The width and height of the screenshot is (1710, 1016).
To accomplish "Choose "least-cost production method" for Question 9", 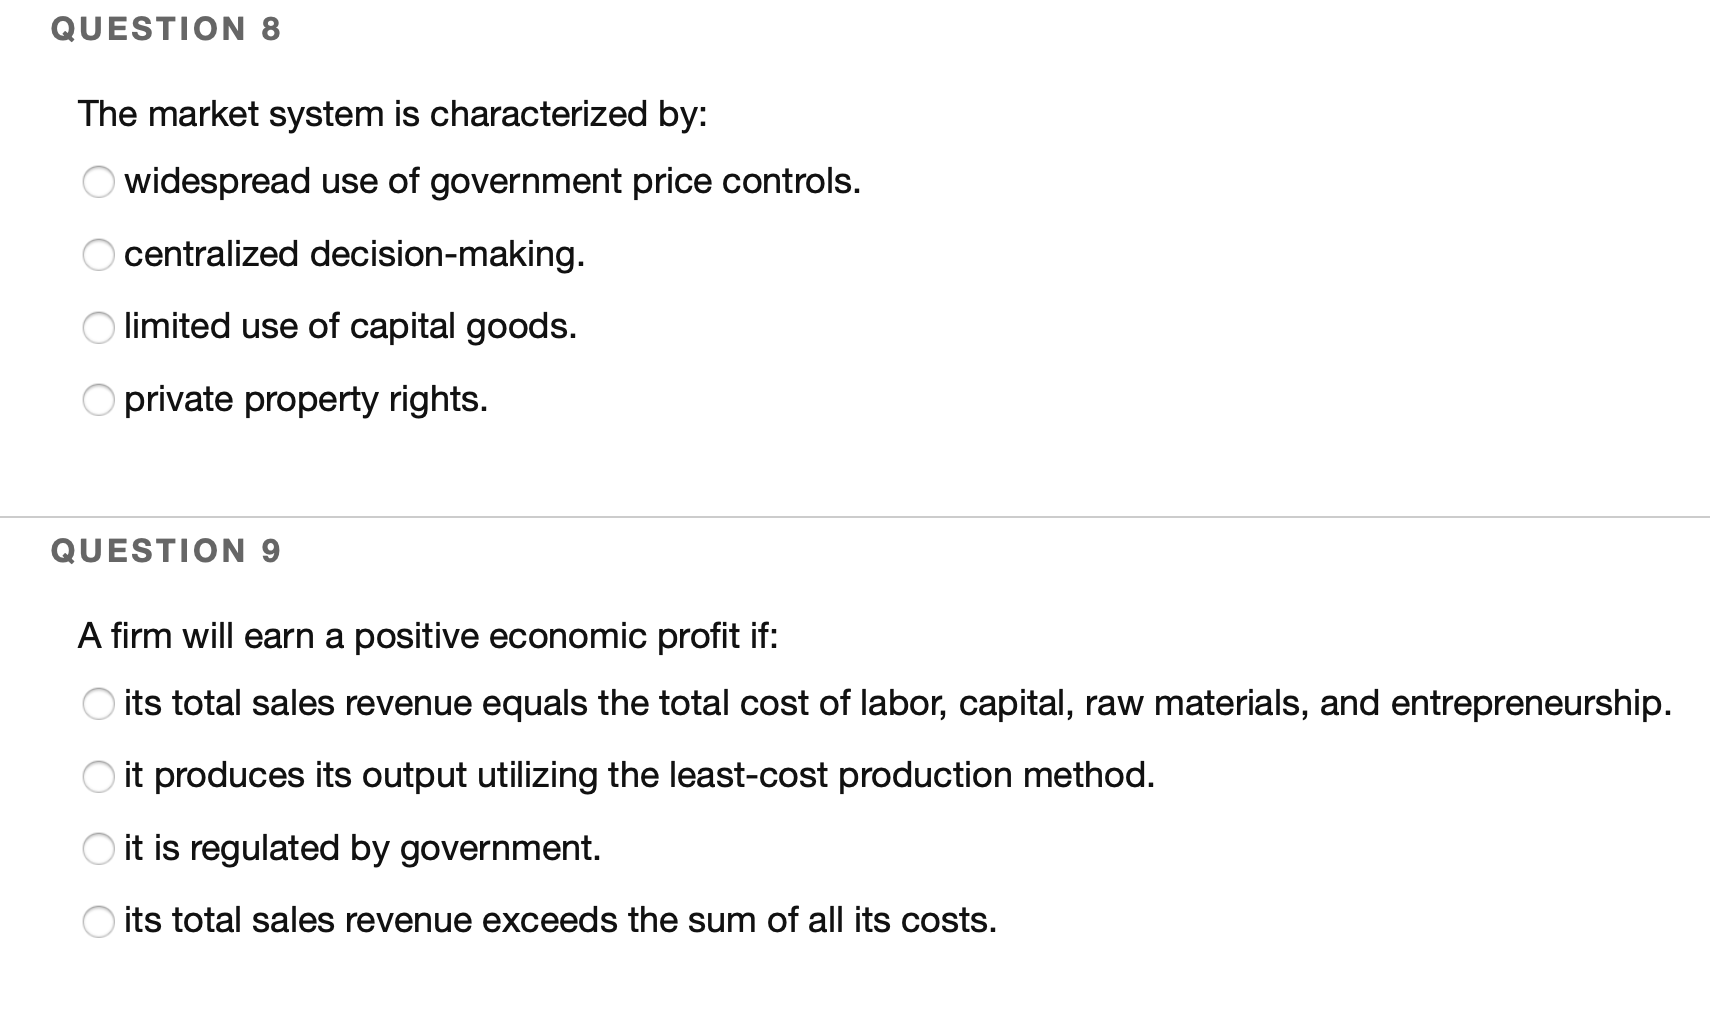I will [x=99, y=777].
